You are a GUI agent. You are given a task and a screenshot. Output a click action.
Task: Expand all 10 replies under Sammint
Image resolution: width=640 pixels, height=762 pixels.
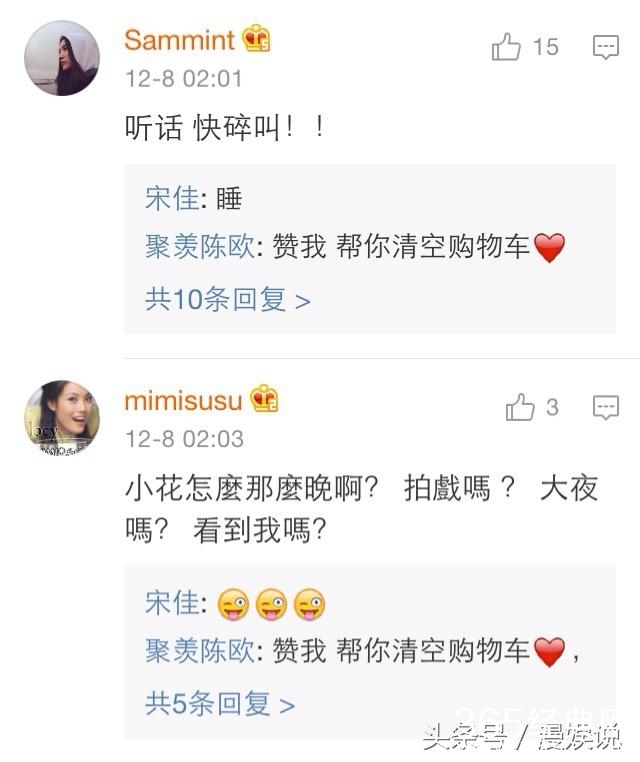(228, 299)
